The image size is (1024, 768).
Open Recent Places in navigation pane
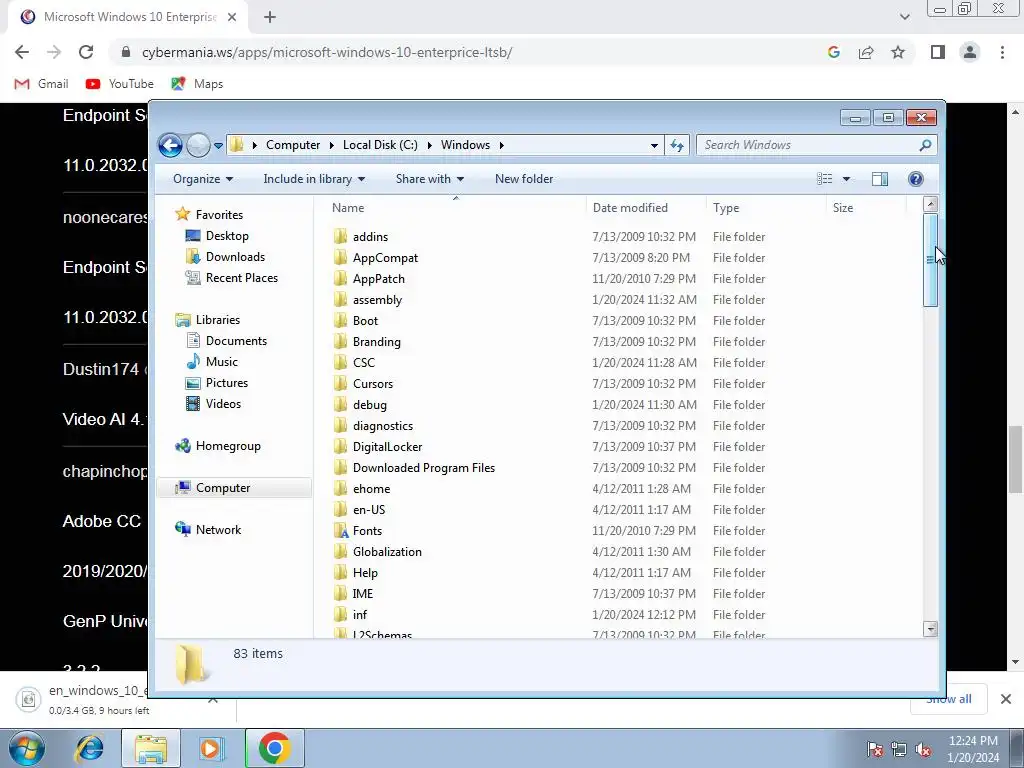tap(242, 278)
